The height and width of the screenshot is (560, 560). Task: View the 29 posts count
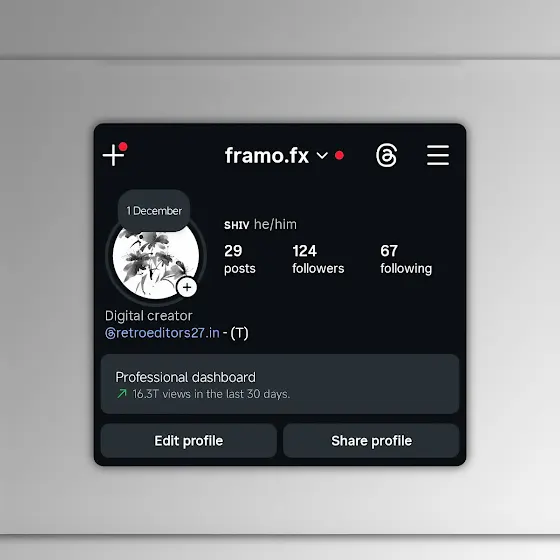tap(240, 259)
